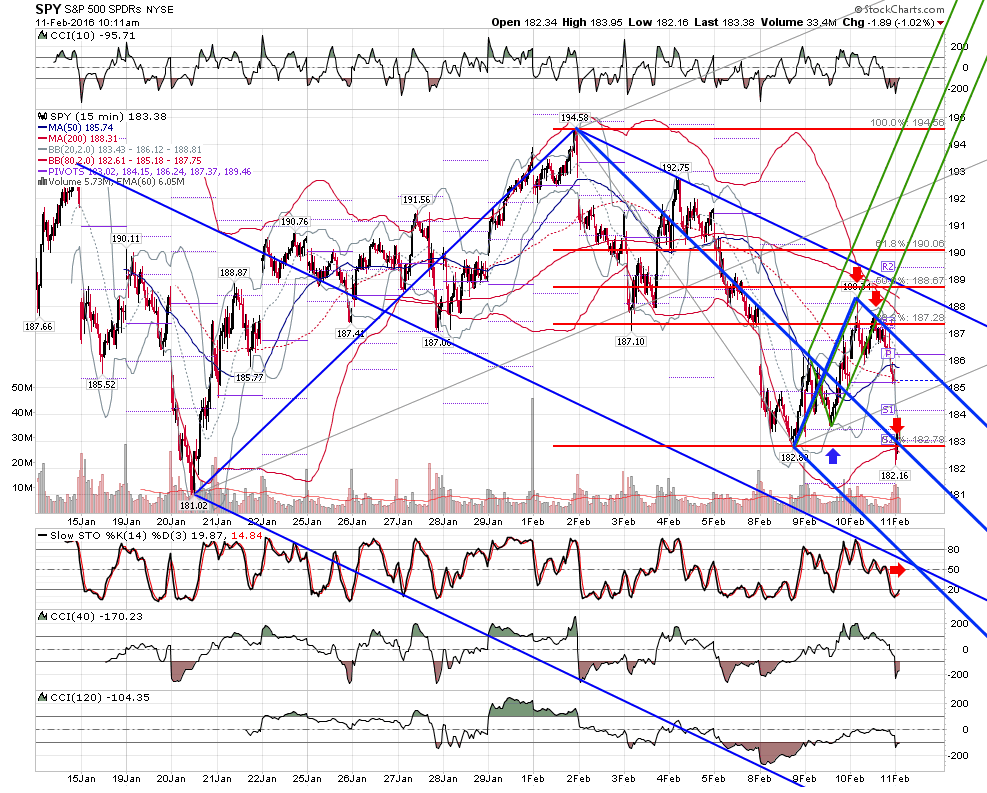987x793 pixels.
Task: Click the 192.75 swing high label
Action: pyautogui.click(x=675, y=167)
